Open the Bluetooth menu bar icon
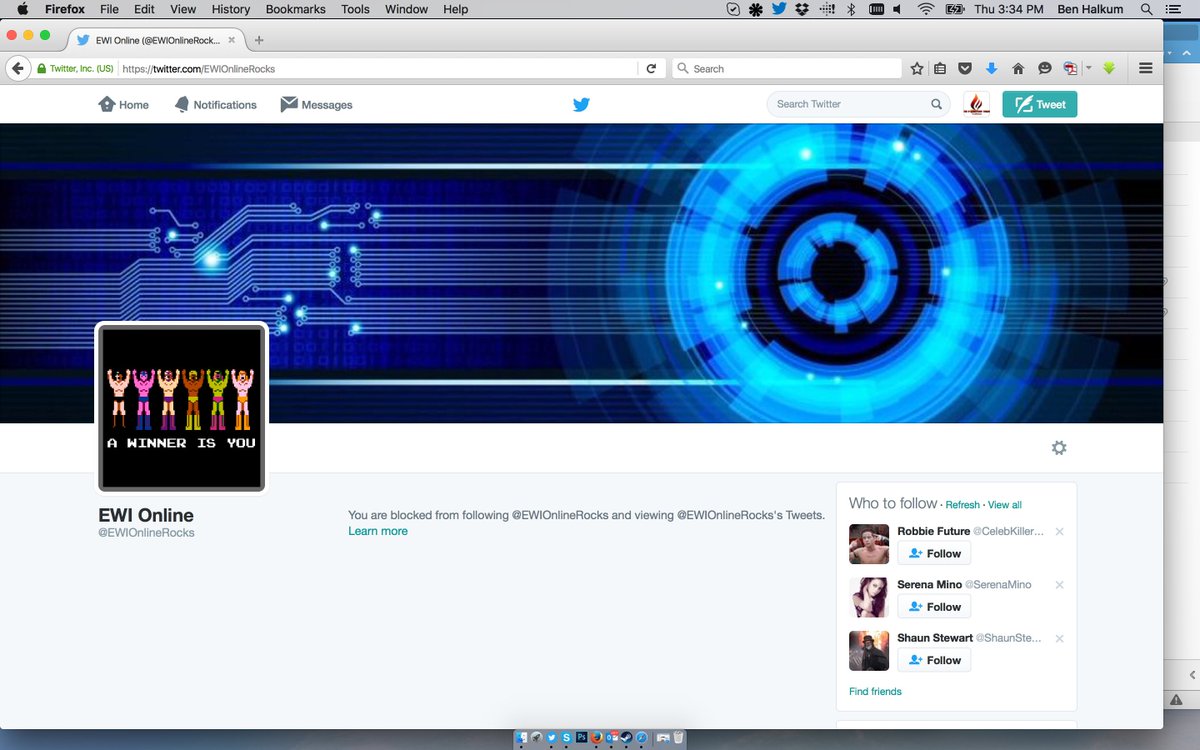The image size is (1200, 750). tap(851, 9)
